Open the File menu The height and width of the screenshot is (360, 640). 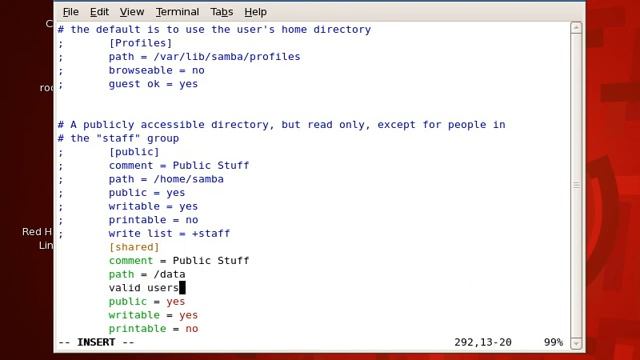[x=71, y=12]
